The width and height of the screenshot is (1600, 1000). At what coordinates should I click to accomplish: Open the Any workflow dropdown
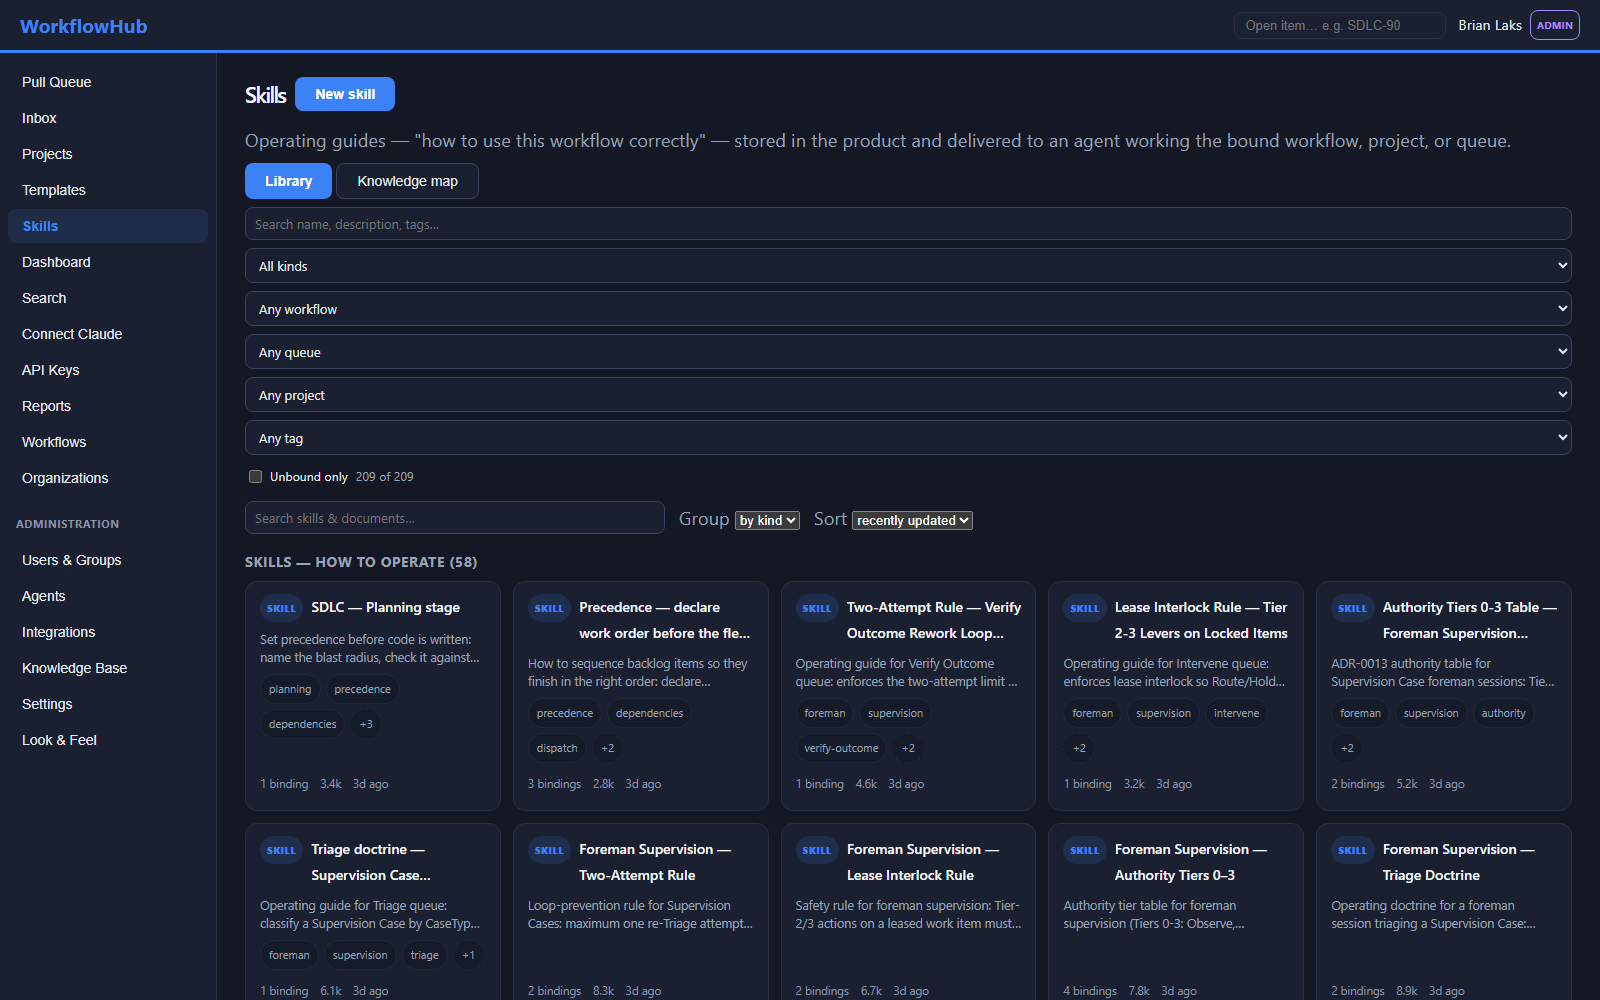(x=908, y=309)
